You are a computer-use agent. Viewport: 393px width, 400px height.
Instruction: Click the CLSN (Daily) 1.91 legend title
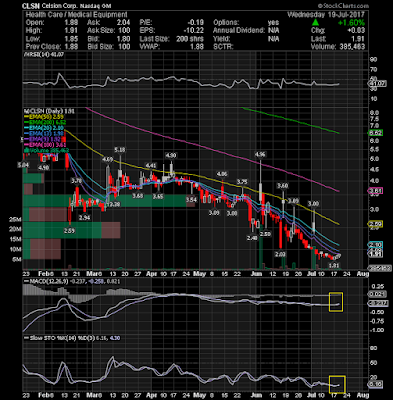49,111
